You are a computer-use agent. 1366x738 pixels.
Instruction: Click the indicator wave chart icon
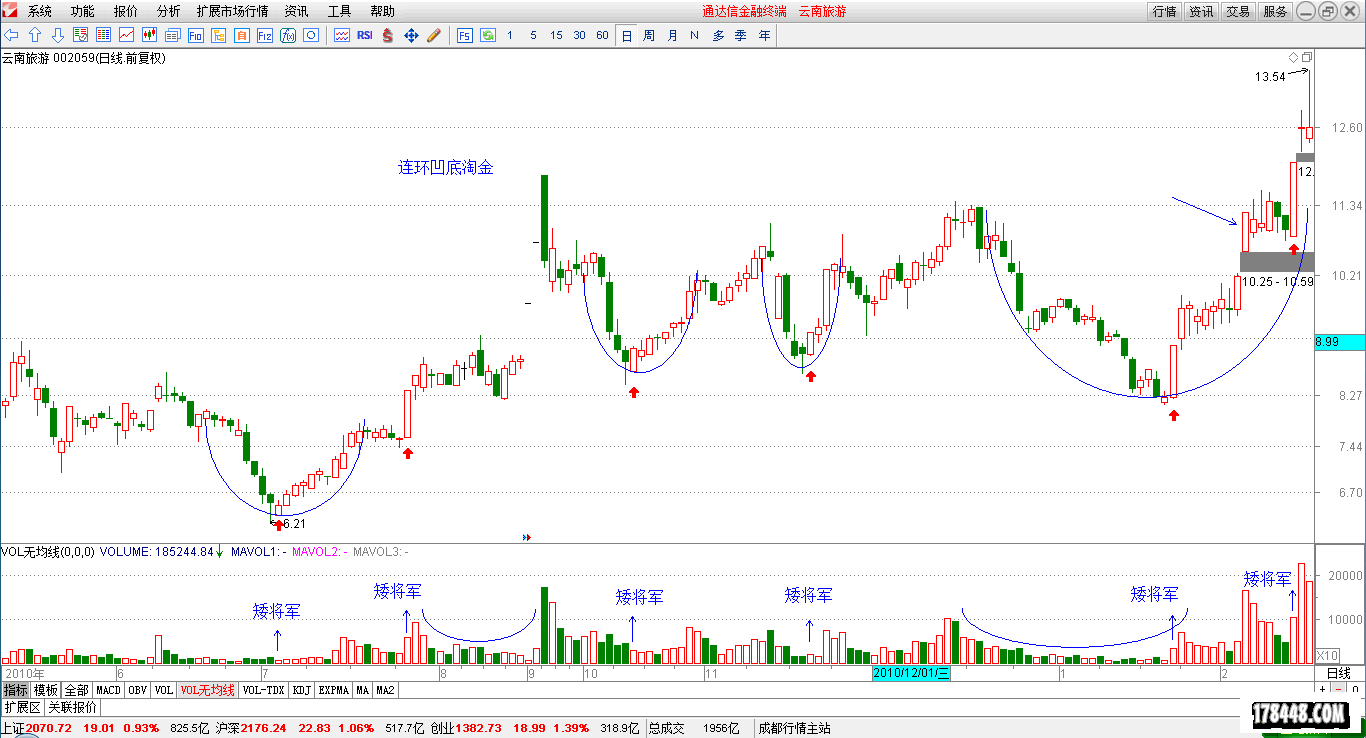(341, 35)
